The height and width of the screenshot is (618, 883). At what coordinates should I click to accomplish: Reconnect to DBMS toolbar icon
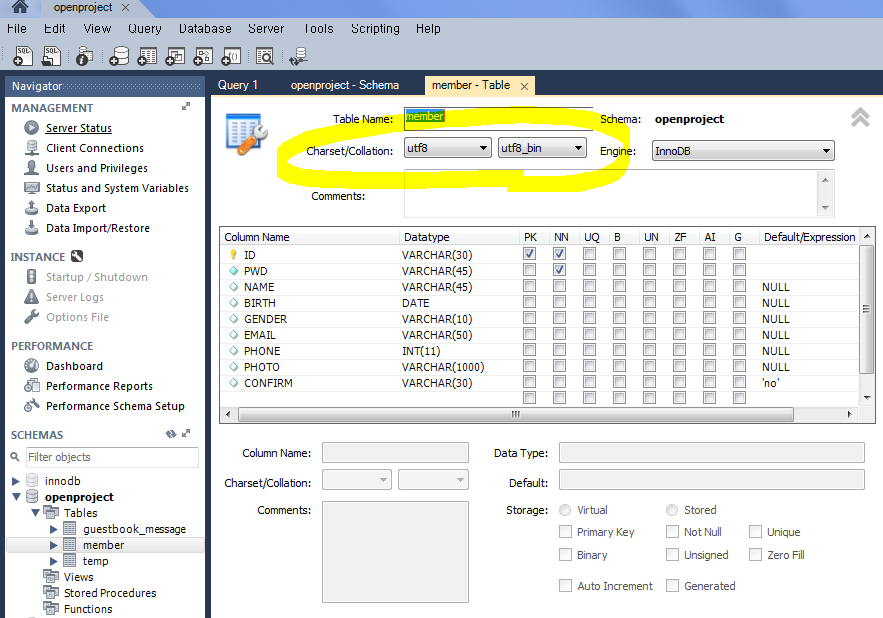298,56
